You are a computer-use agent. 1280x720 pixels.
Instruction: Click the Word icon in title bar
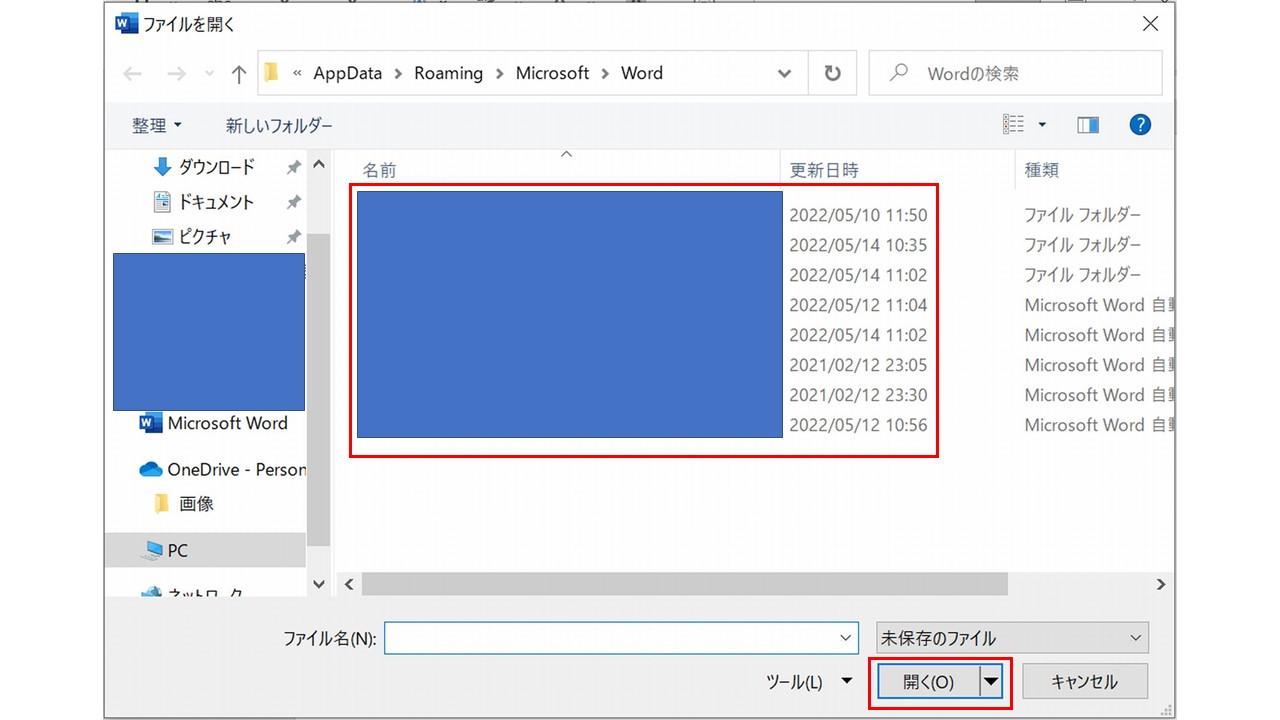click(126, 23)
